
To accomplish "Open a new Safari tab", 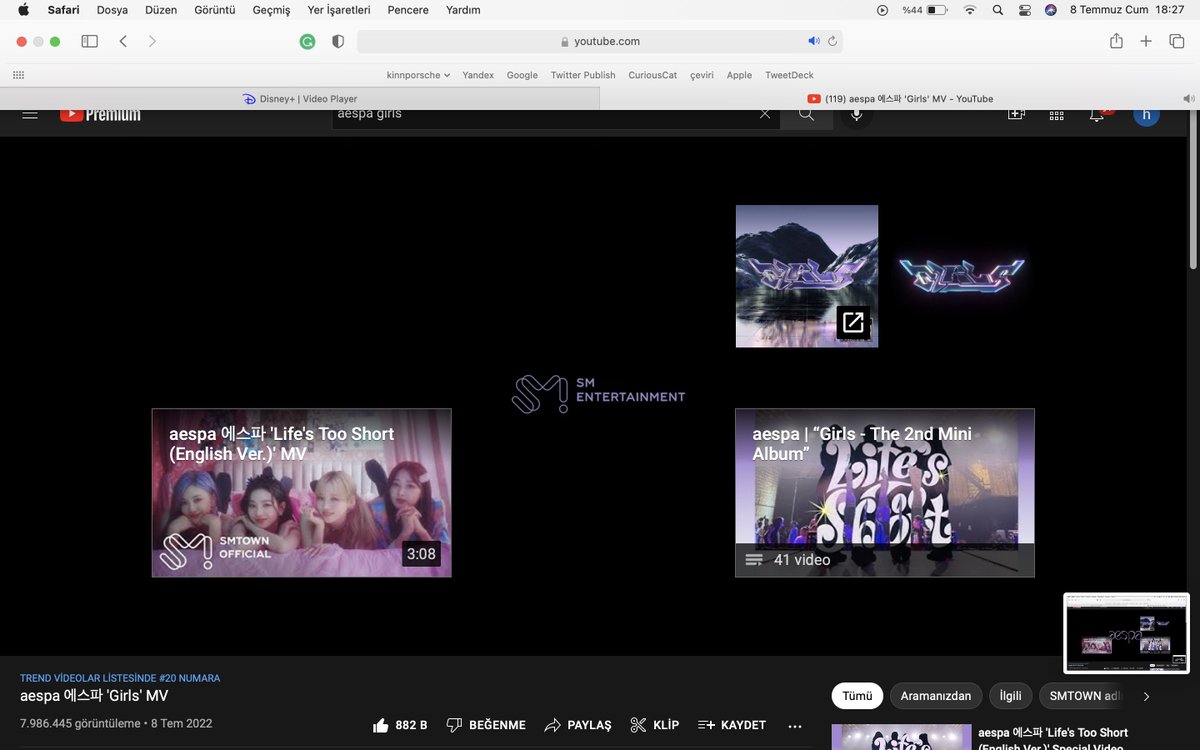I will (x=1146, y=41).
